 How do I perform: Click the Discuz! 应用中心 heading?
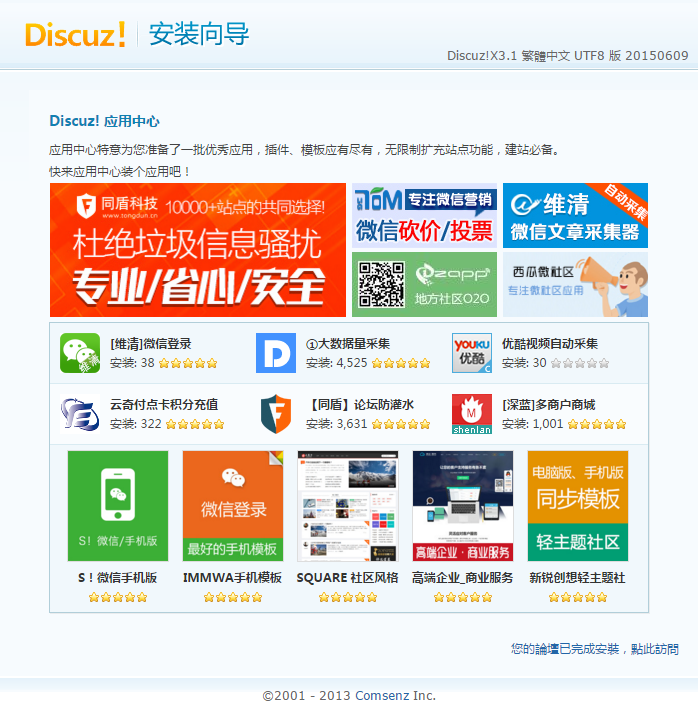click(104, 121)
